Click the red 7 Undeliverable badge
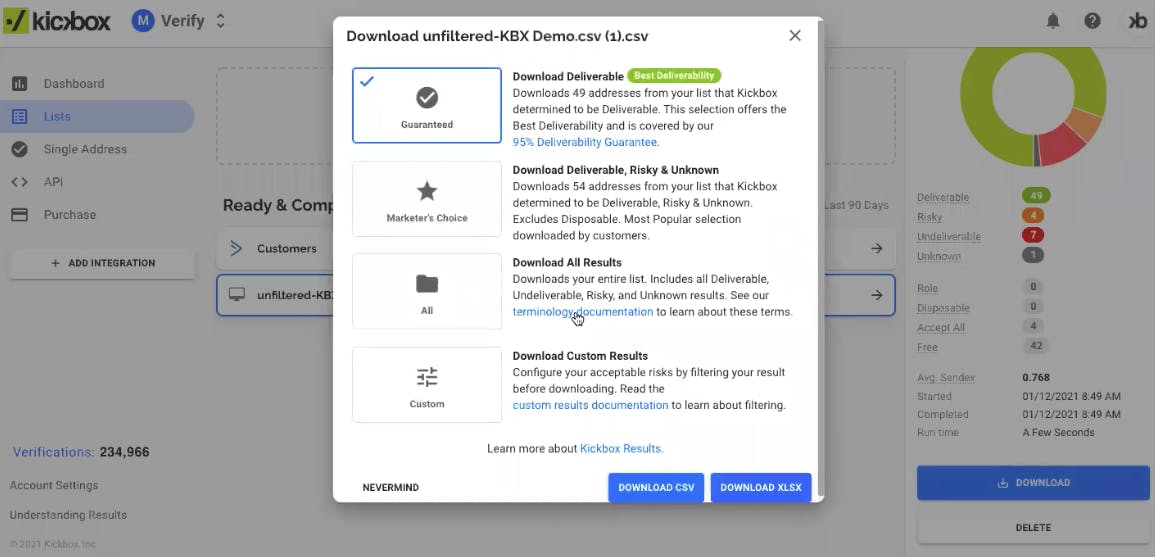The image size is (1155, 557). 1033,236
